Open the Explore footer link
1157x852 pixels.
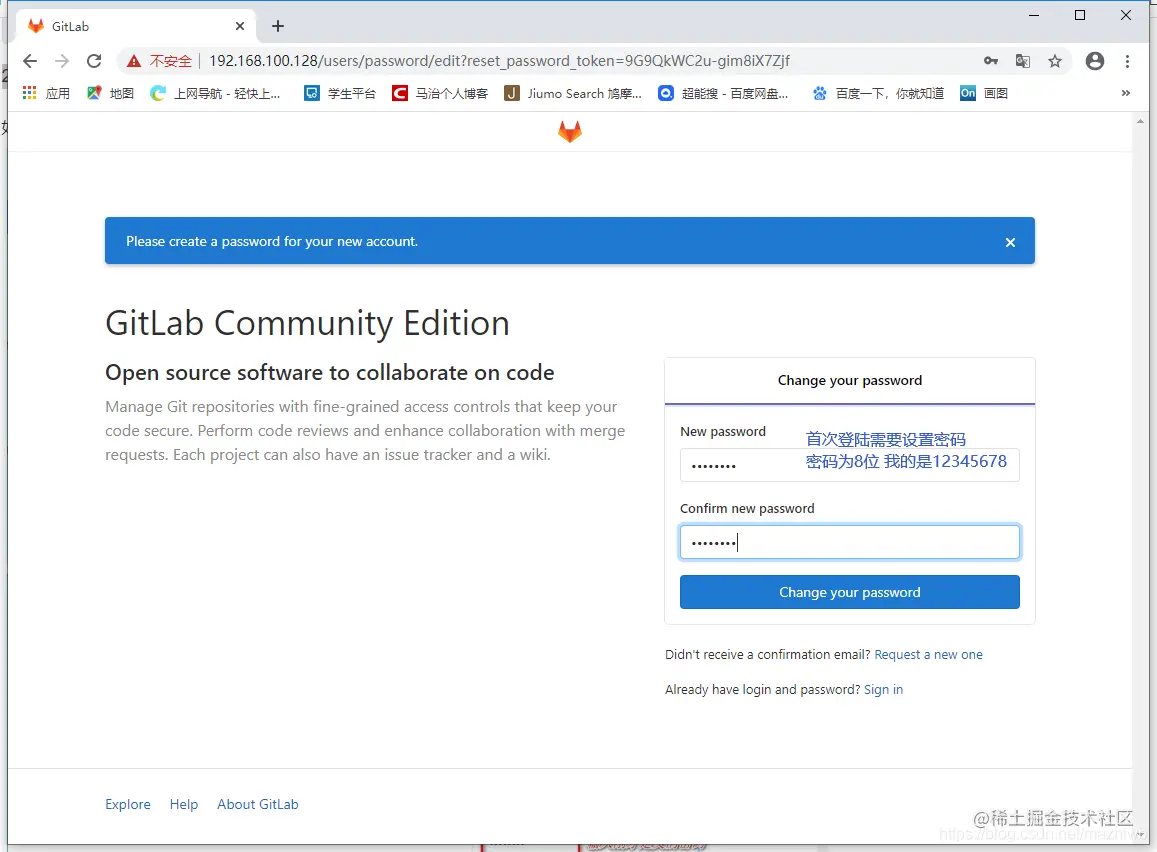[x=128, y=804]
